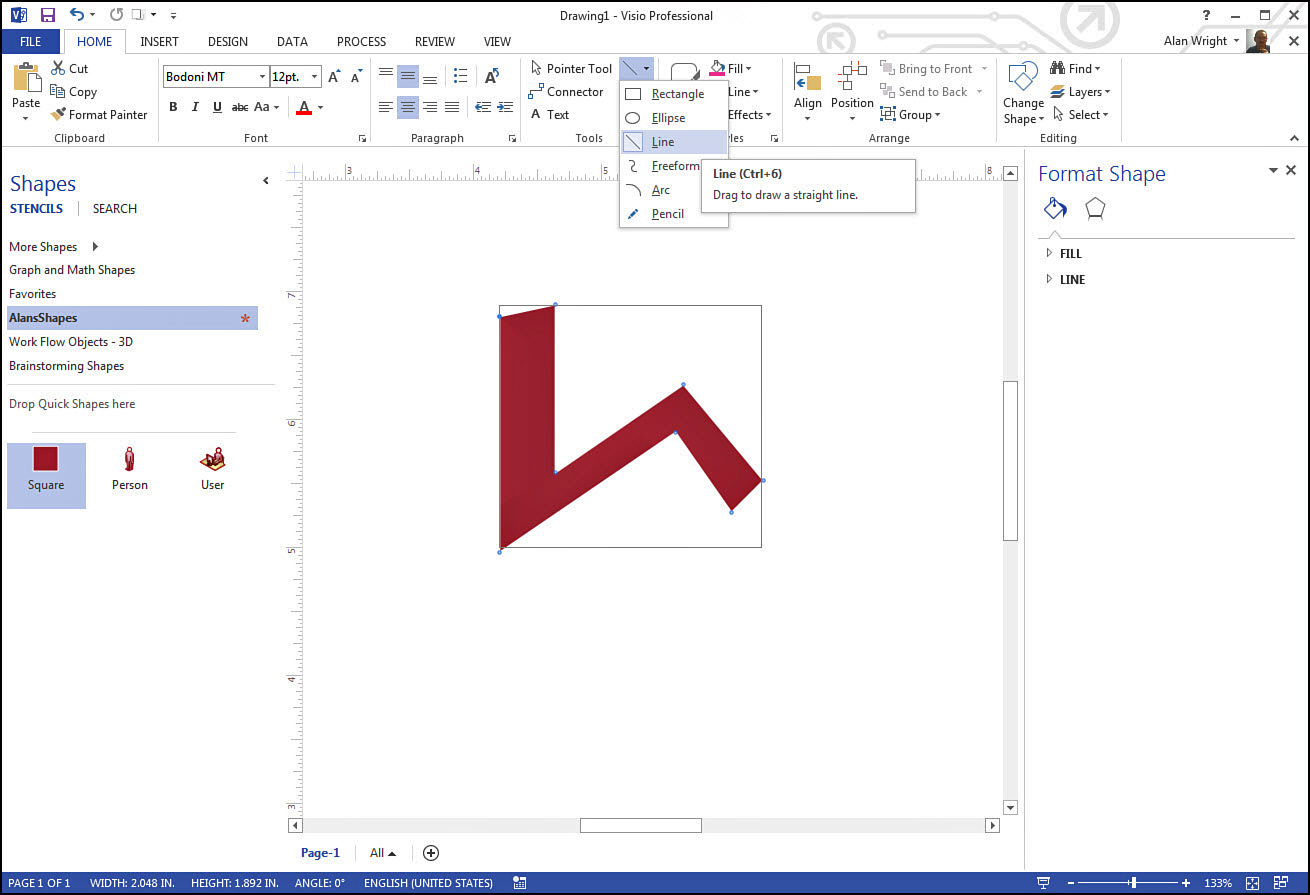Click the Save icon in quick access toolbar
Viewport: 1310px width, 895px height.
(x=48, y=15)
